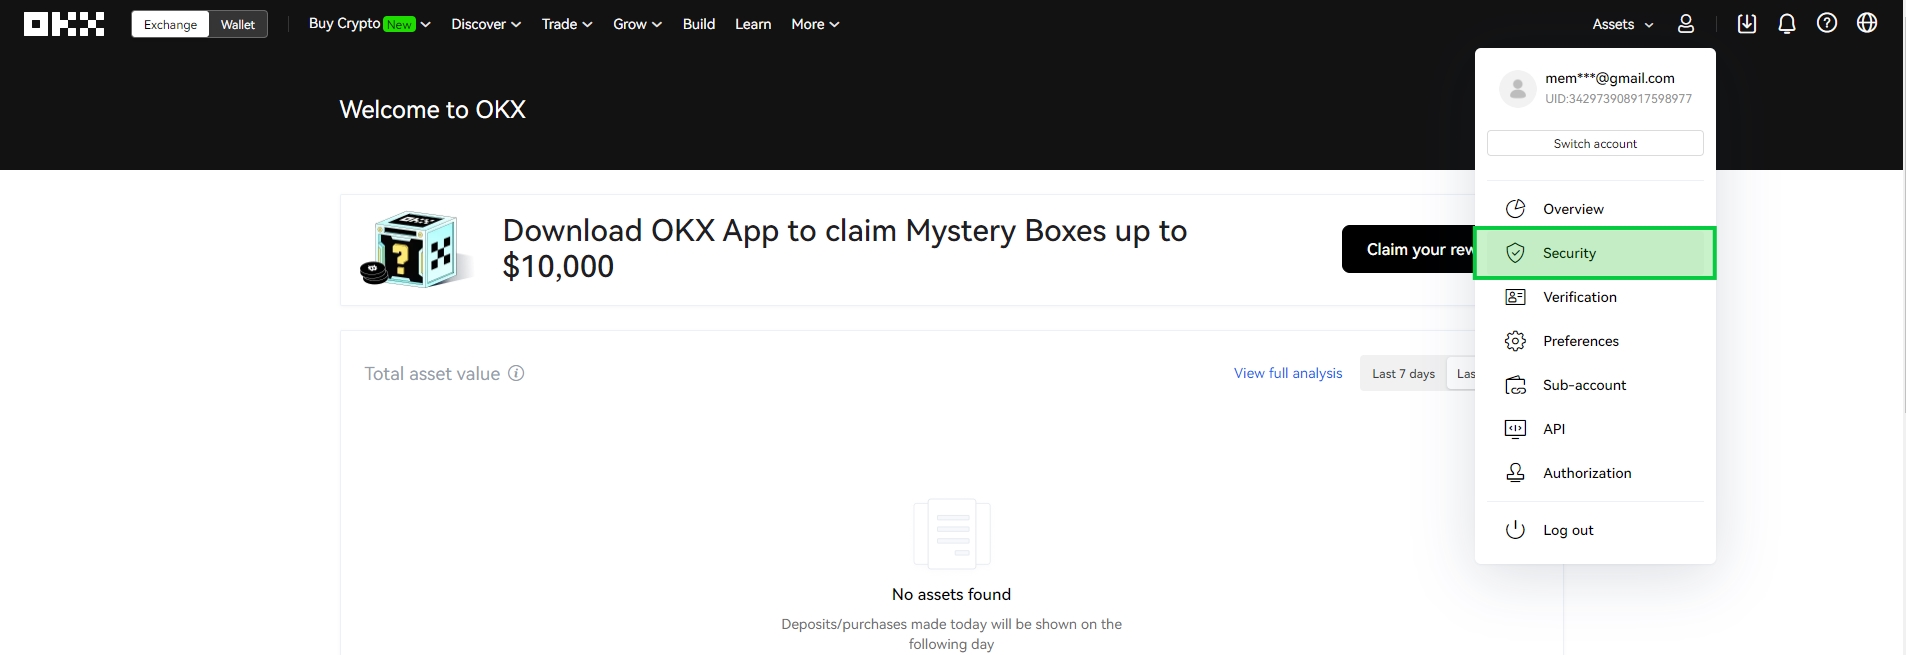The width and height of the screenshot is (1906, 655).
Task: Select Verification in account menu
Action: click(x=1595, y=297)
